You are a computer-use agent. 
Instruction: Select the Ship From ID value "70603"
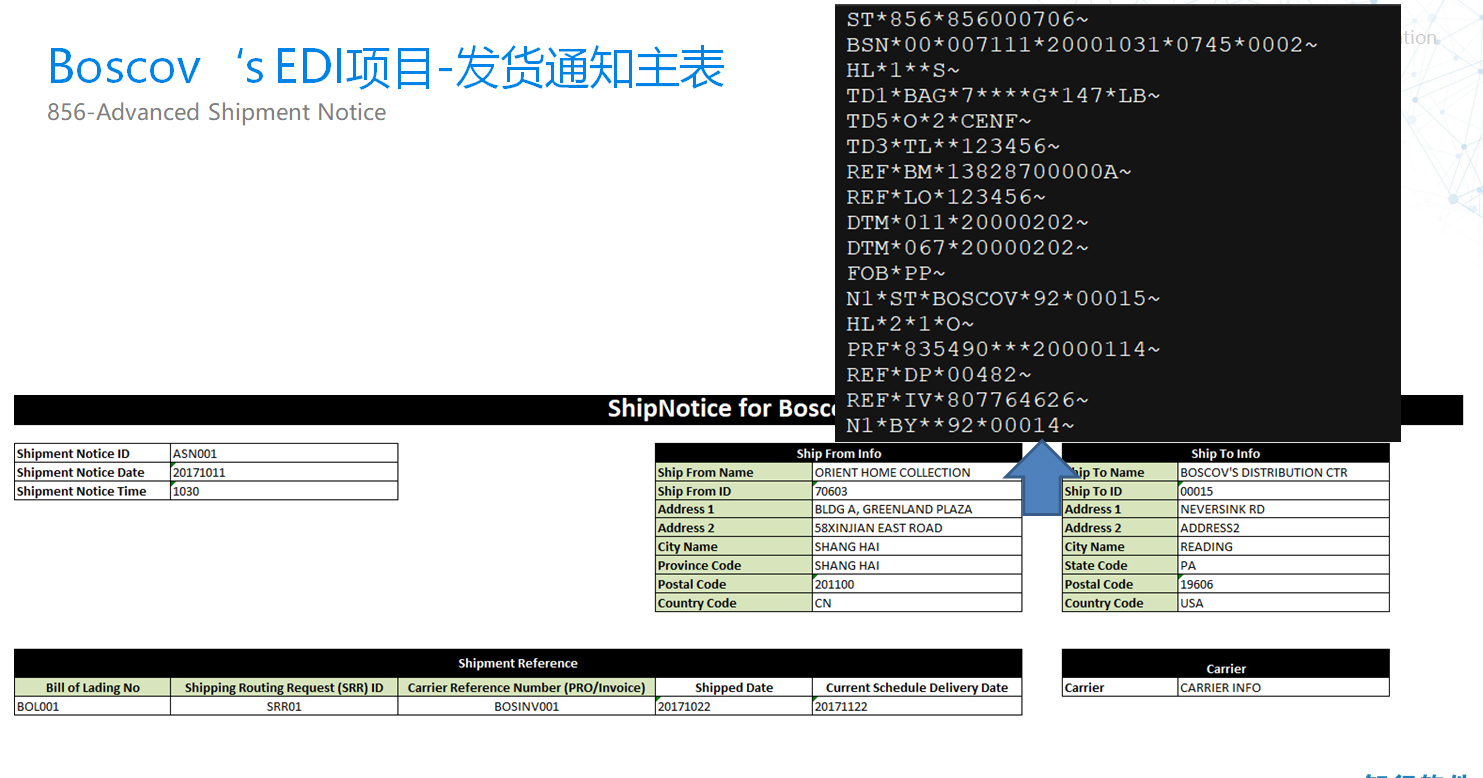click(917, 491)
